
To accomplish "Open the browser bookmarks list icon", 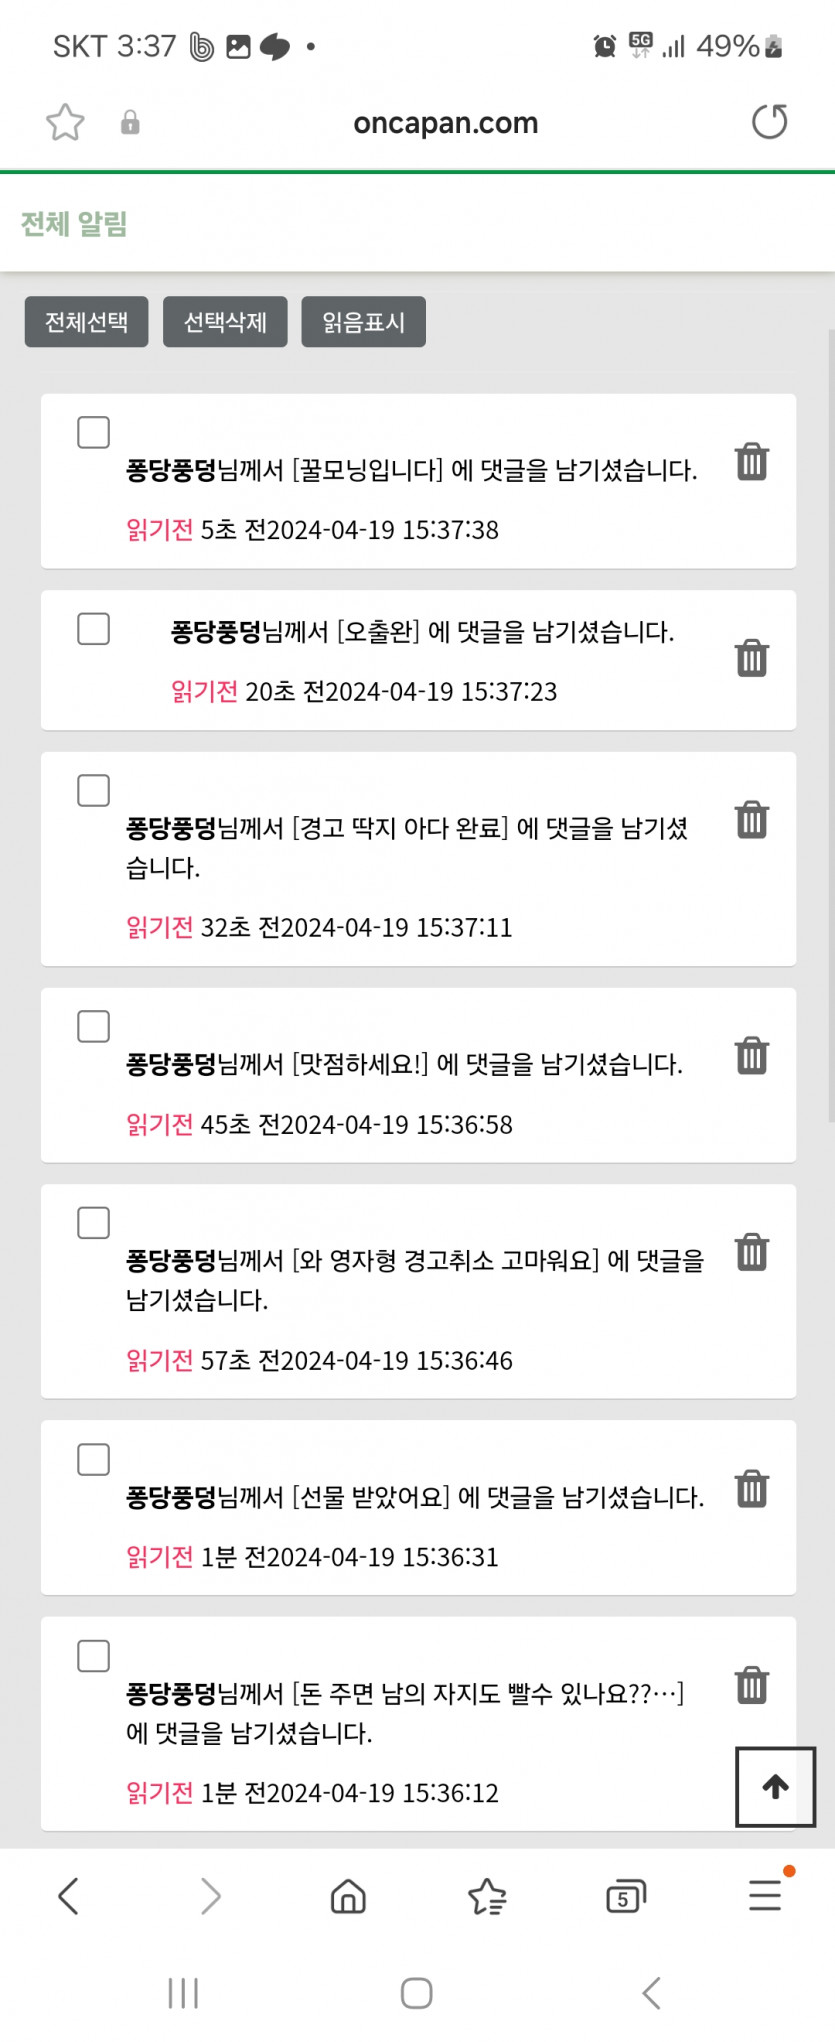I will point(487,1896).
